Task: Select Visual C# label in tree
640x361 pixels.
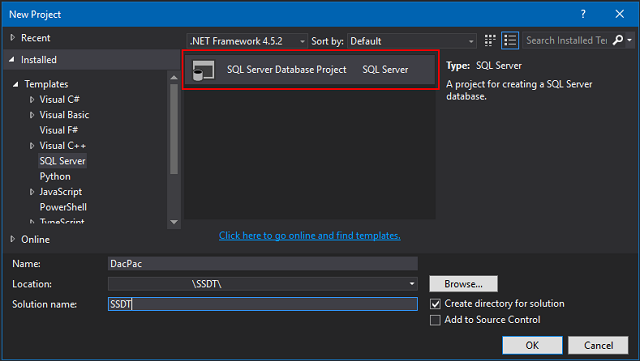Action: pos(59,99)
